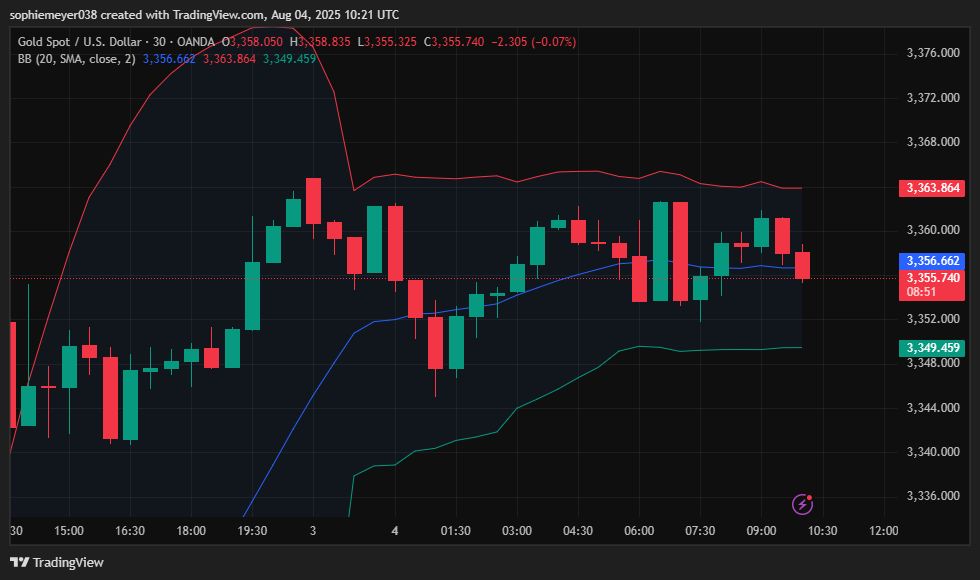
Task: Click the 3,368.000 price scale label
Action: coord(933,142)
